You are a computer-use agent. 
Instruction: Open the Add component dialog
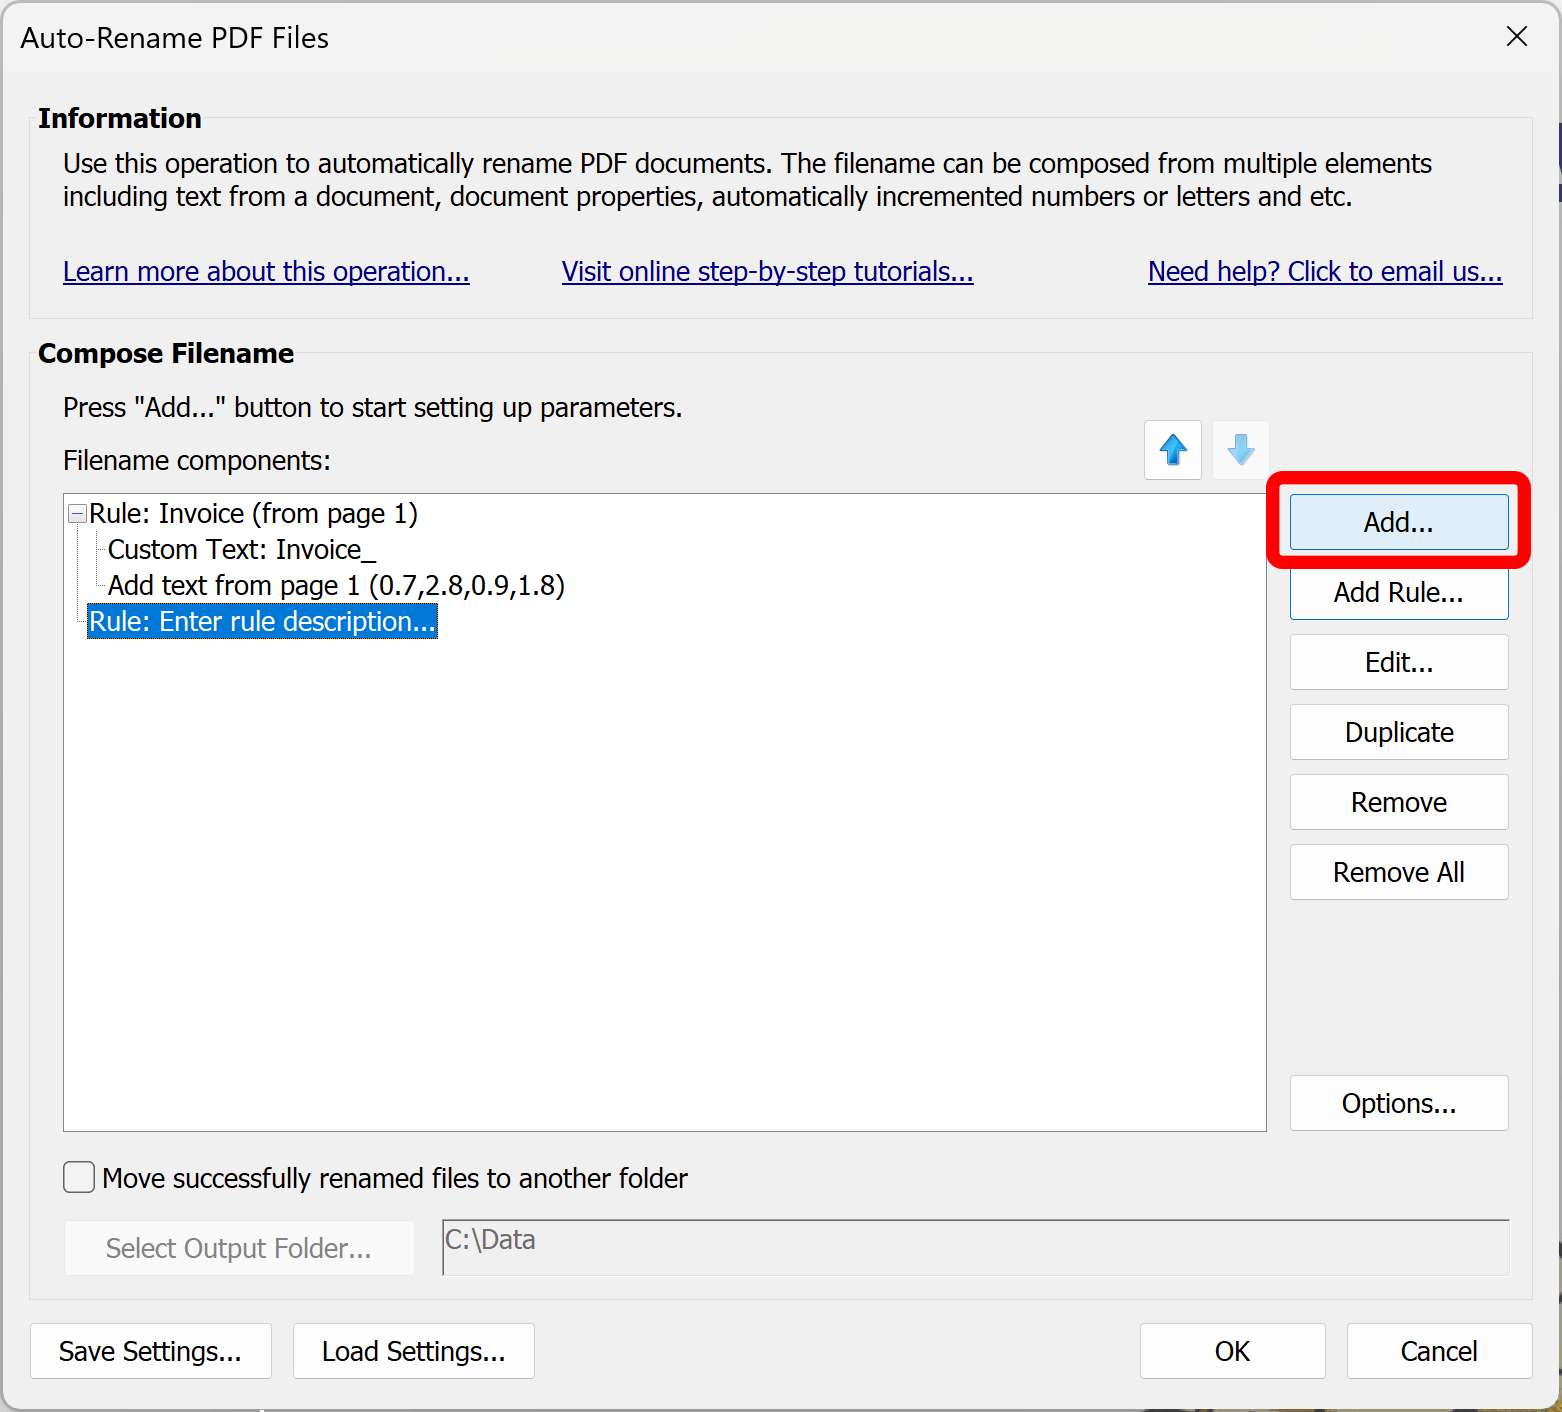tap(1398, 521)
